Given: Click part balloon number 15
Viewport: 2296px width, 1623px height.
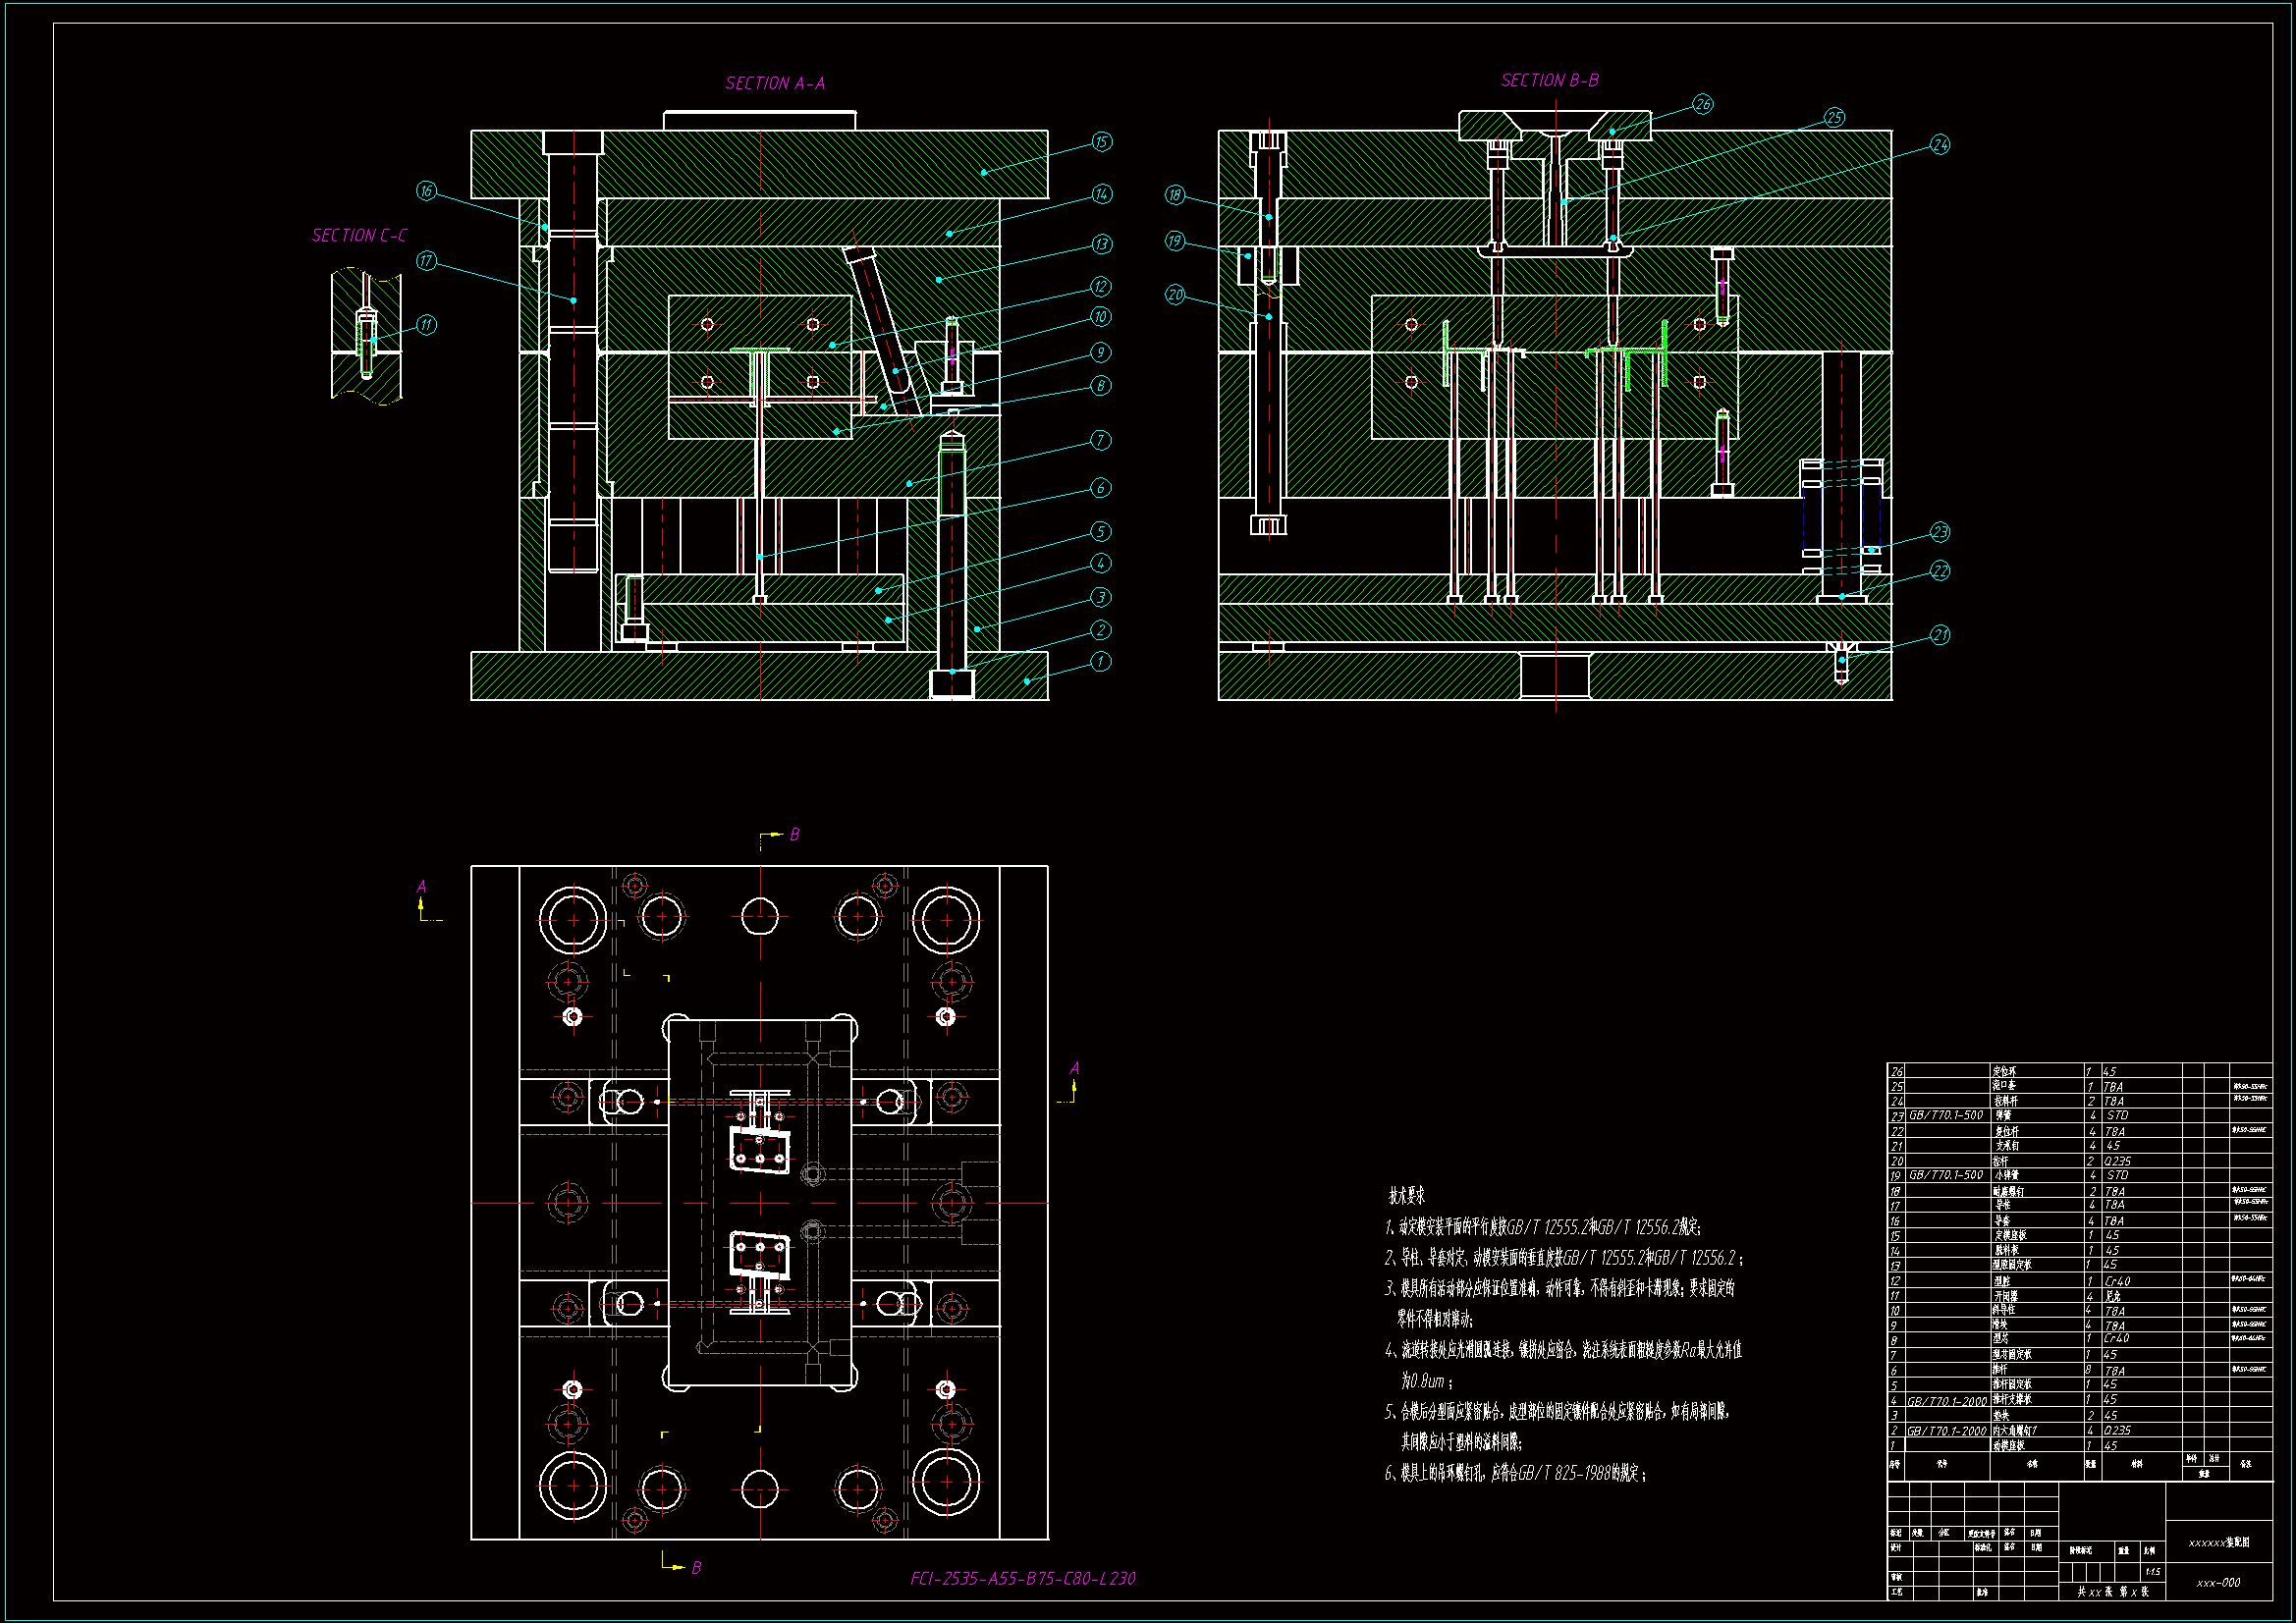Looking at the screenshot, I should click(1101, 142).
